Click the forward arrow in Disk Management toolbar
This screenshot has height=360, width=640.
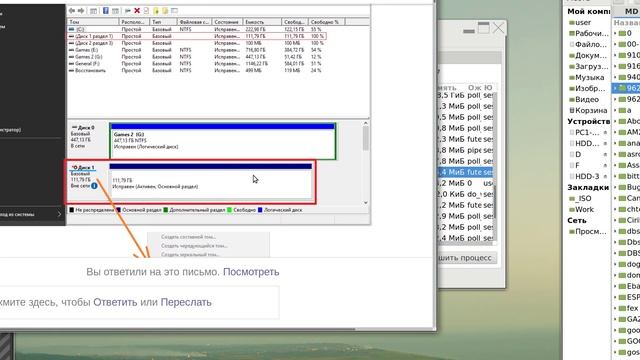tap(81, 11)
